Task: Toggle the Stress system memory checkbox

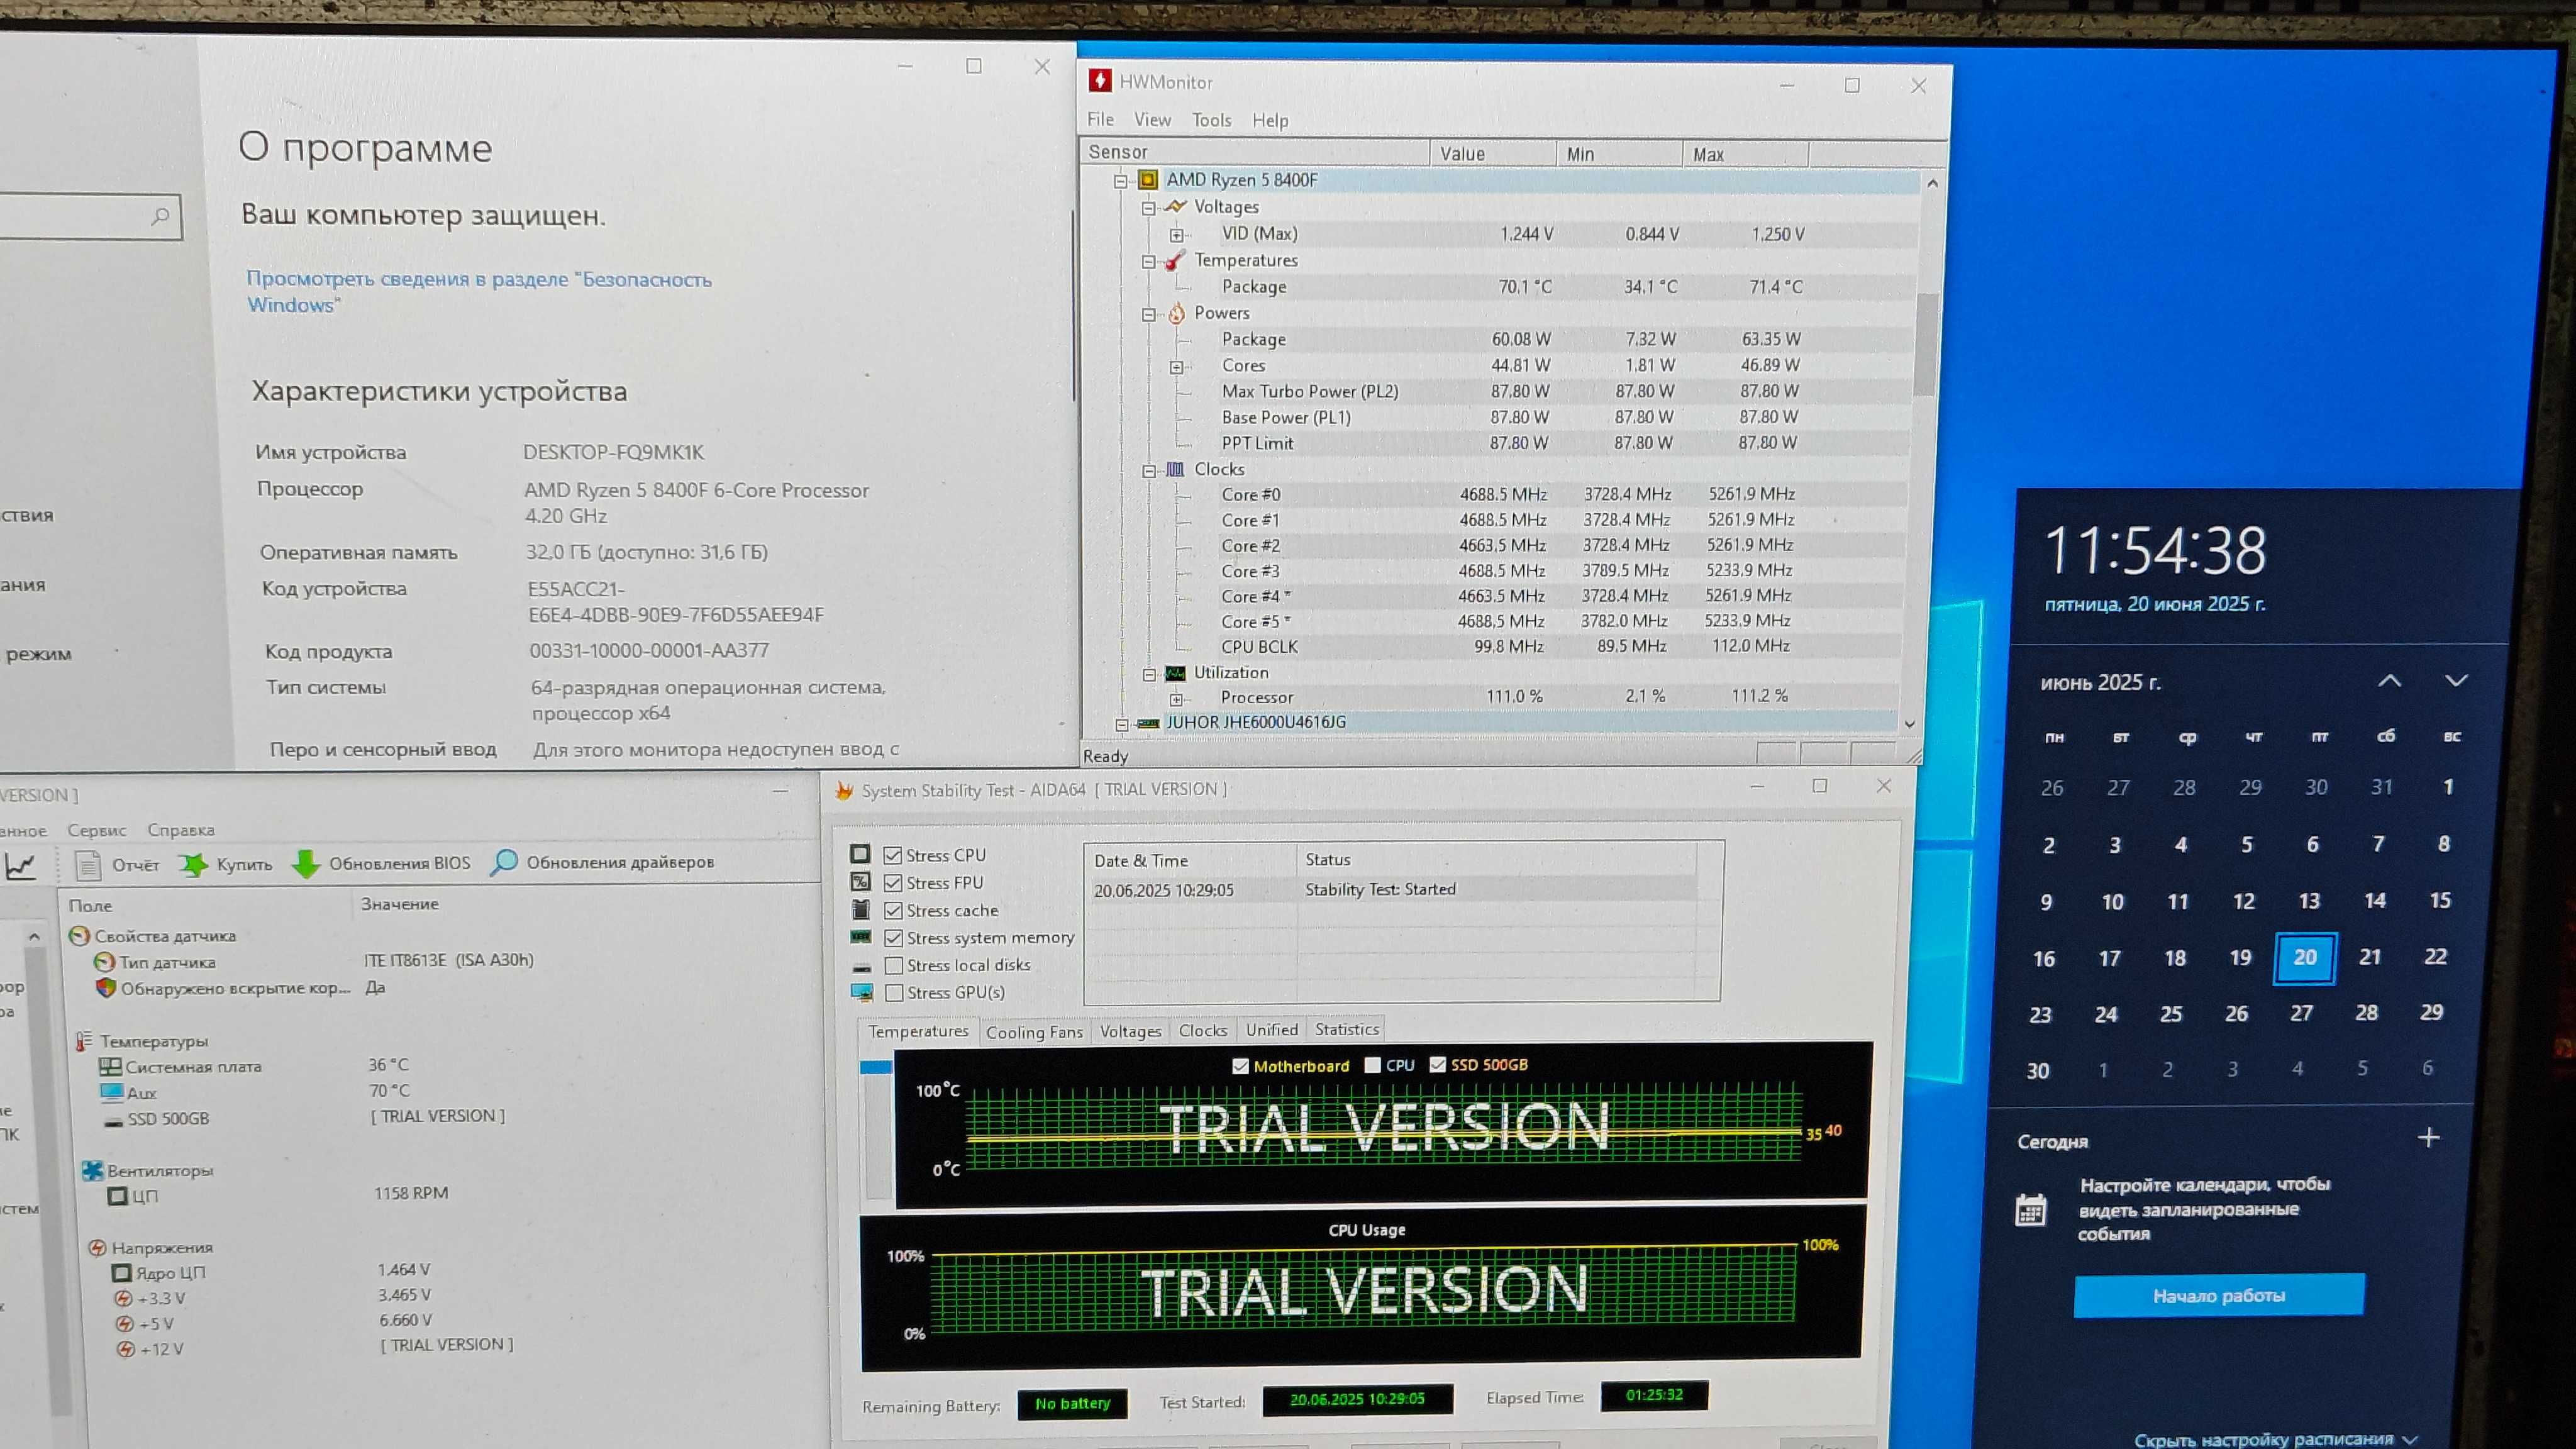Action: pyautogui.click(x=893, y=938)
